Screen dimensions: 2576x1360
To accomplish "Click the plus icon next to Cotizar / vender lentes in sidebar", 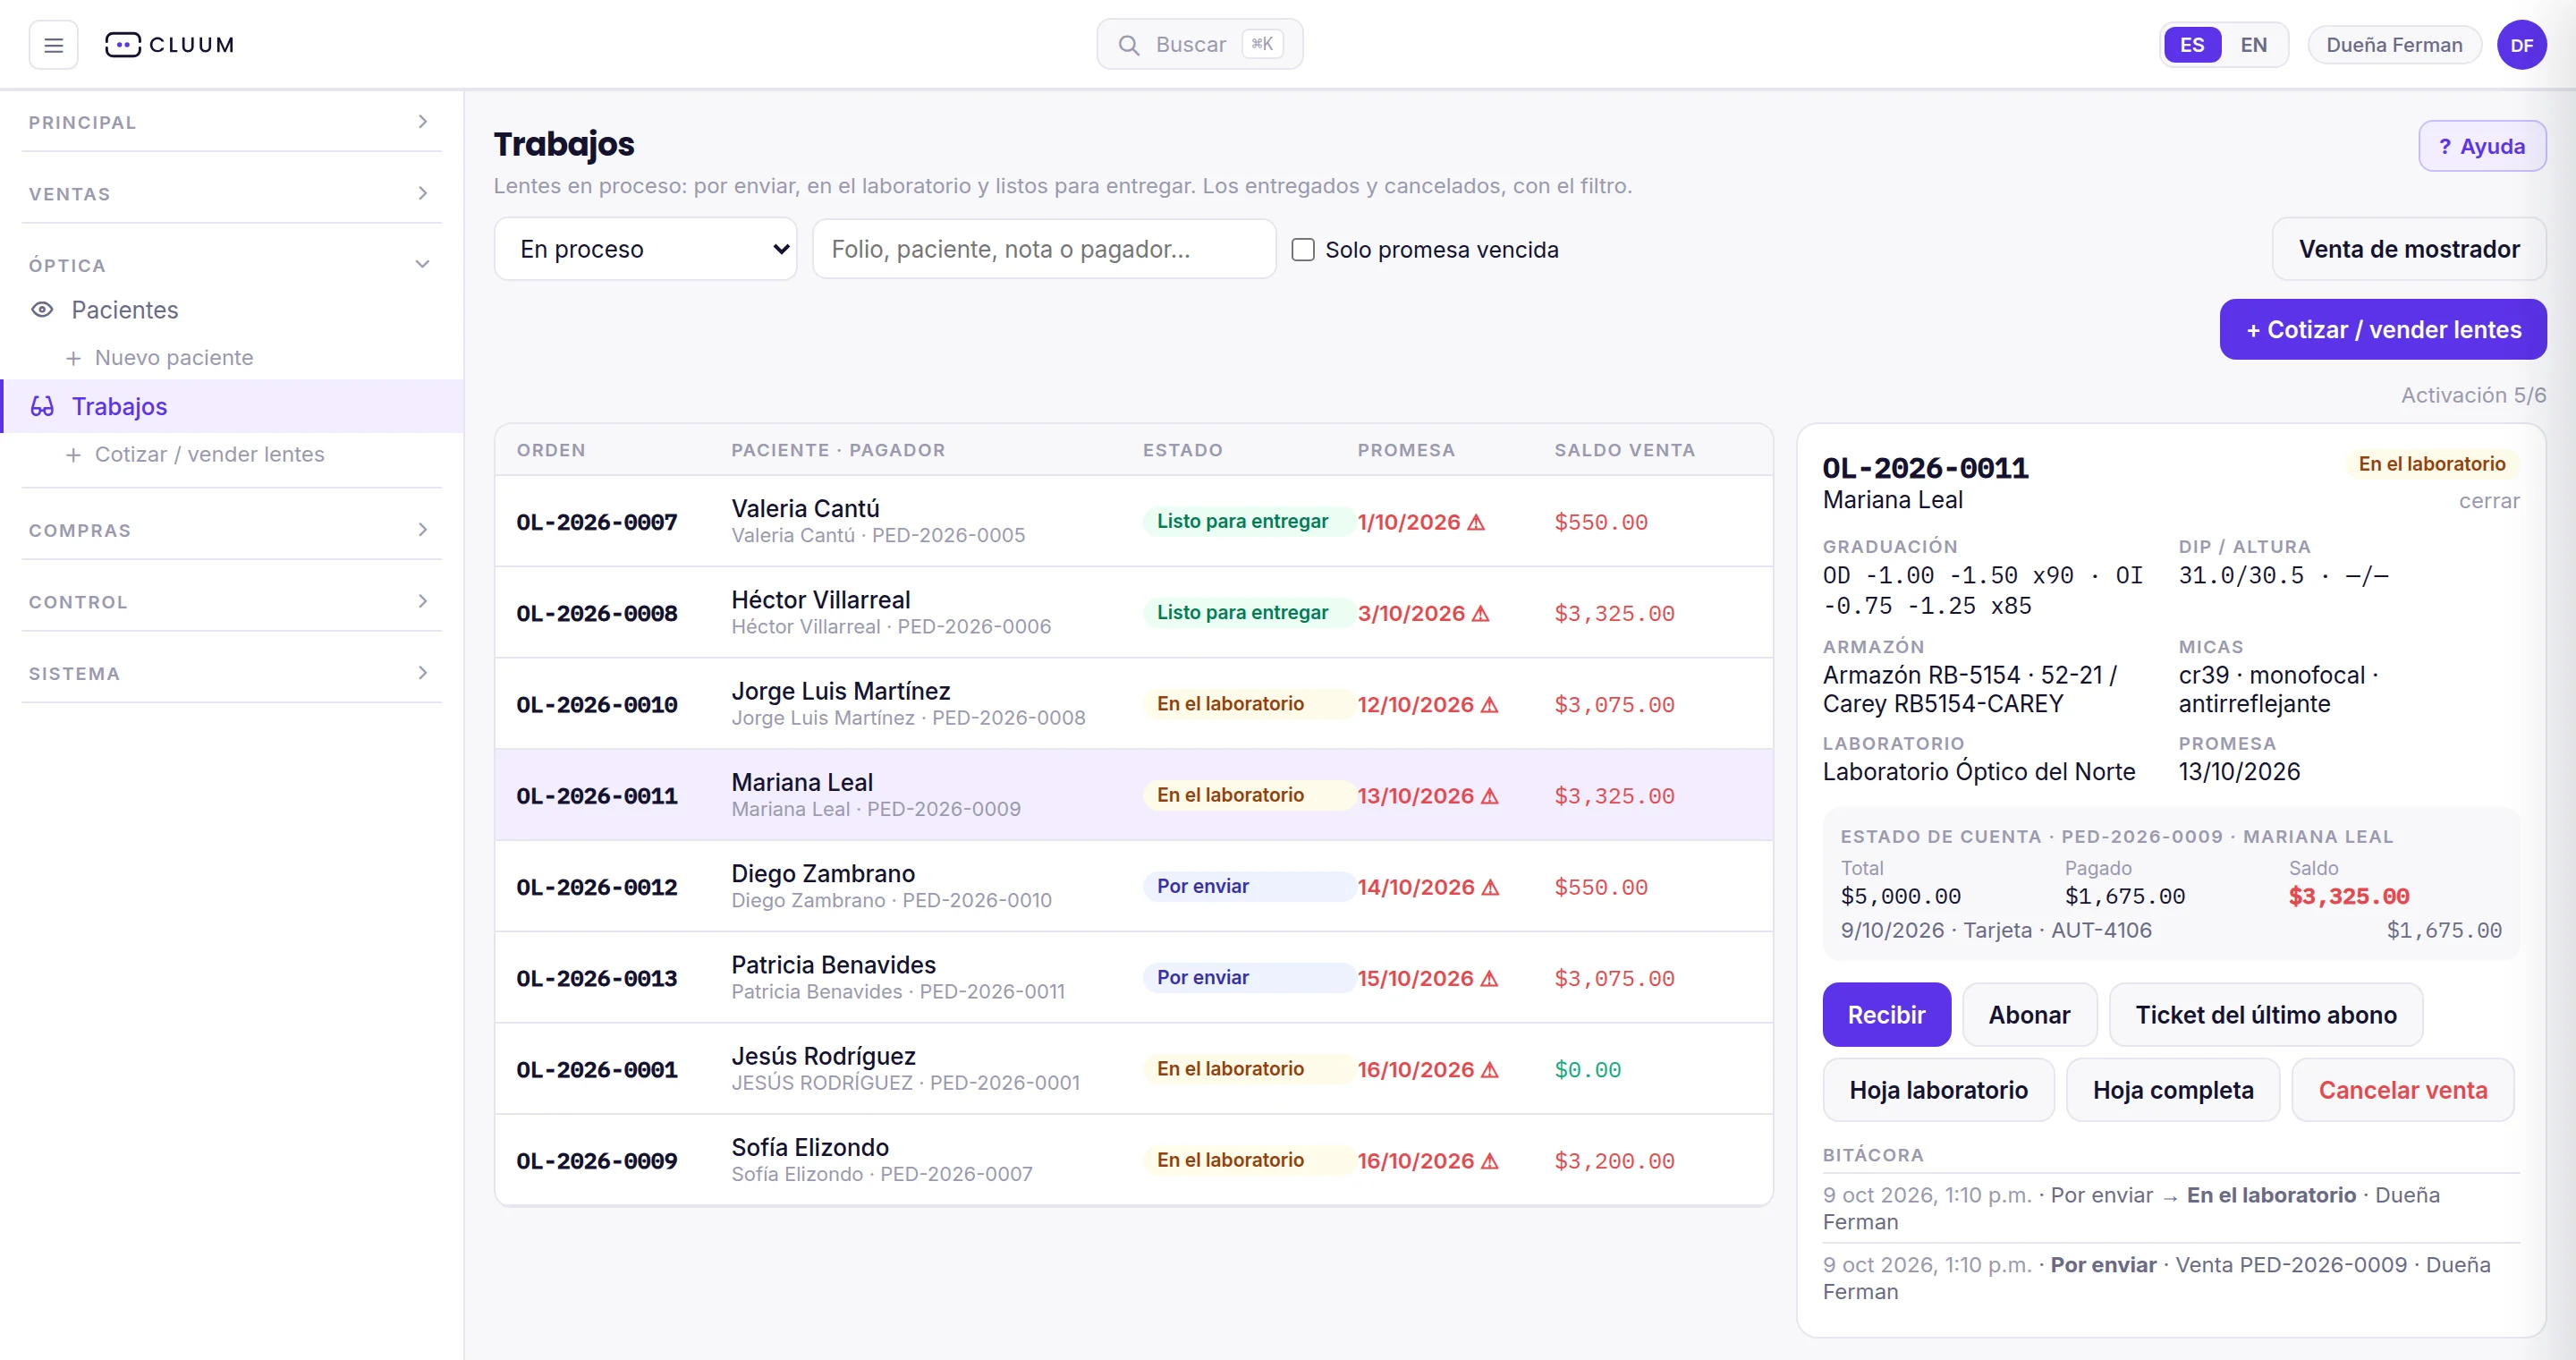I will point(73,455).
